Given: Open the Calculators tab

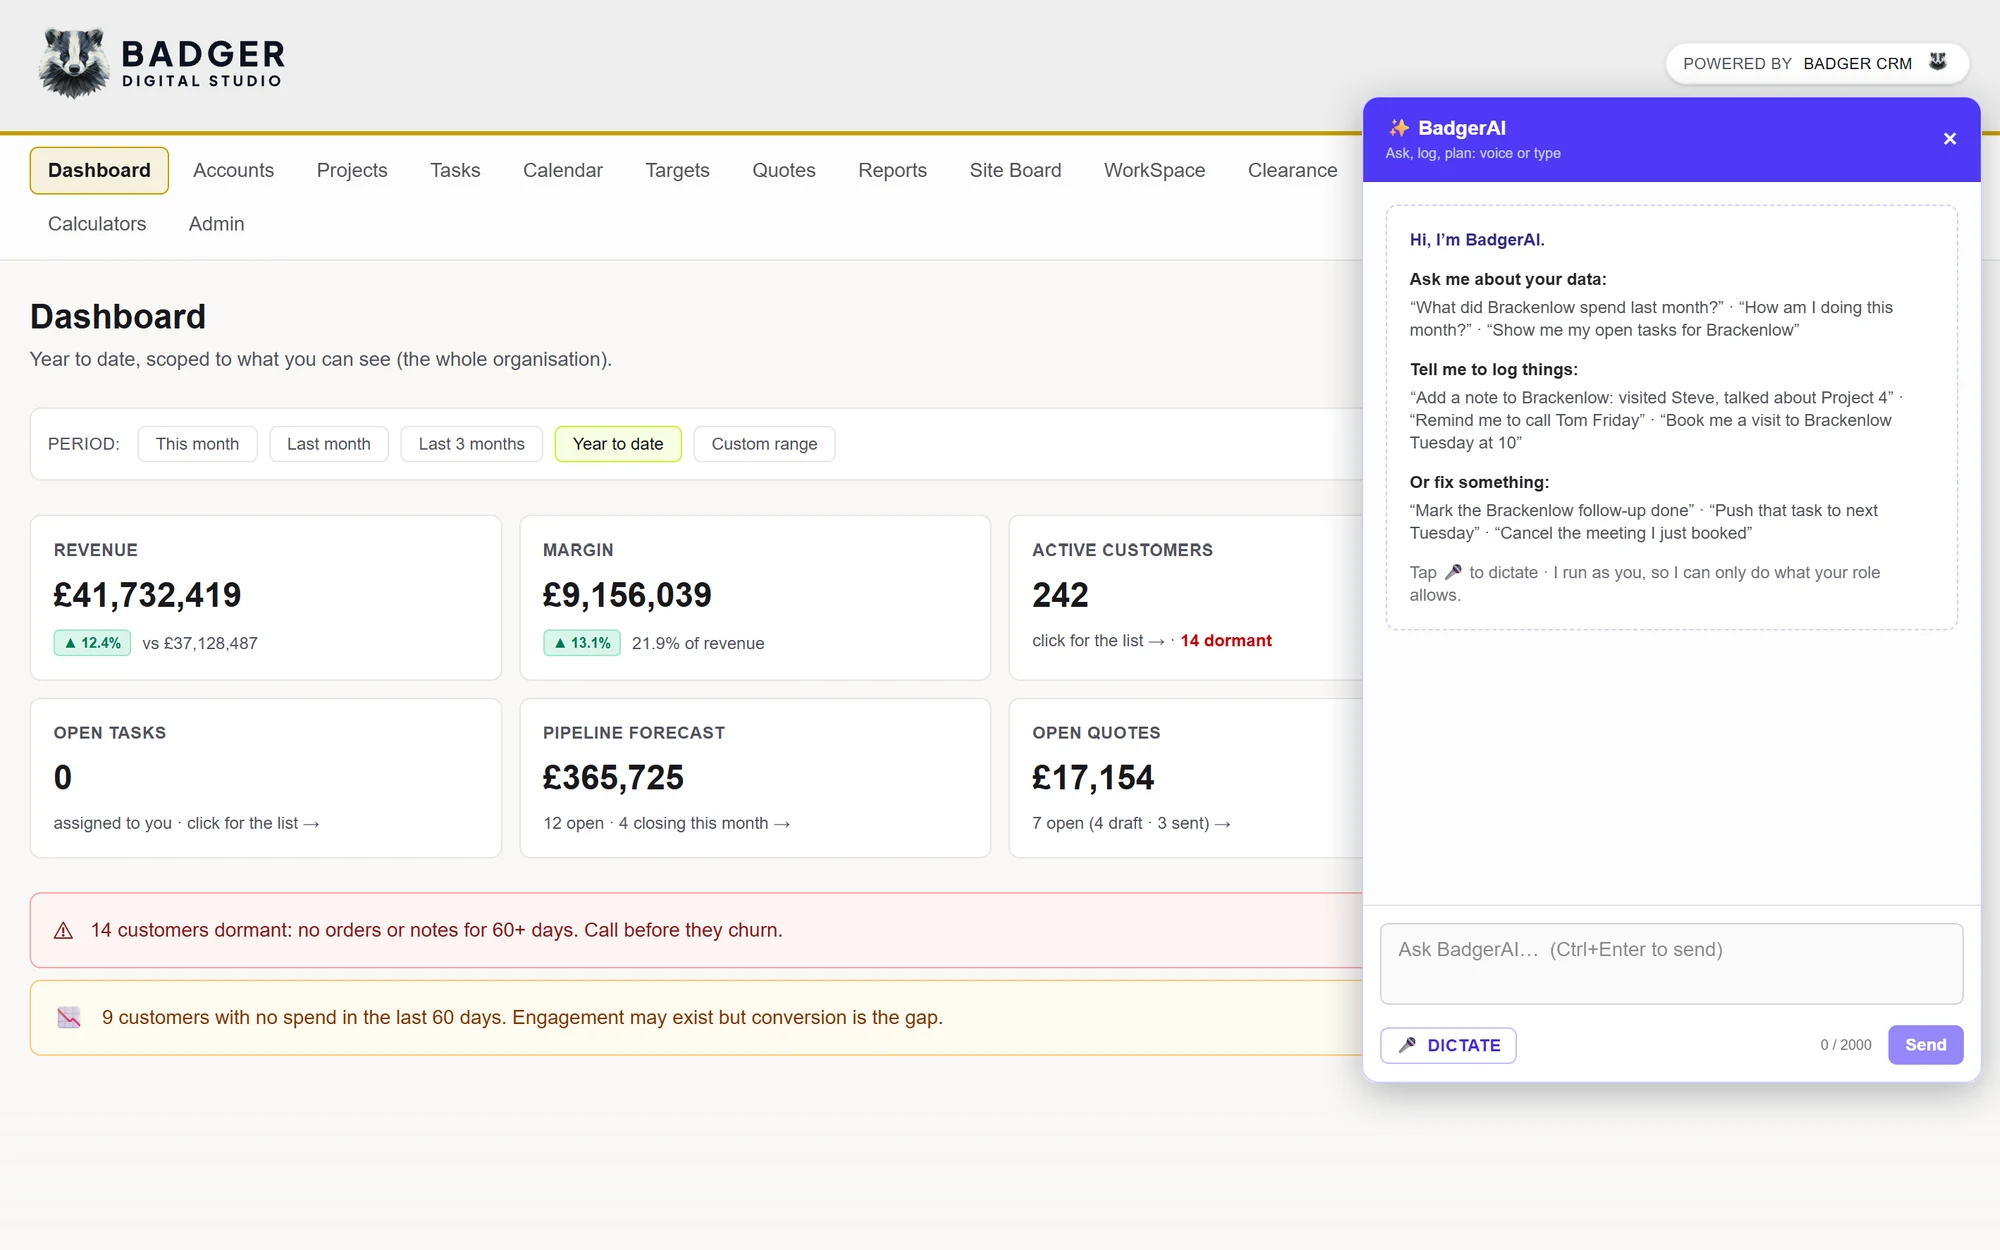Looking at the screenshot, I should tap(97, 224).
